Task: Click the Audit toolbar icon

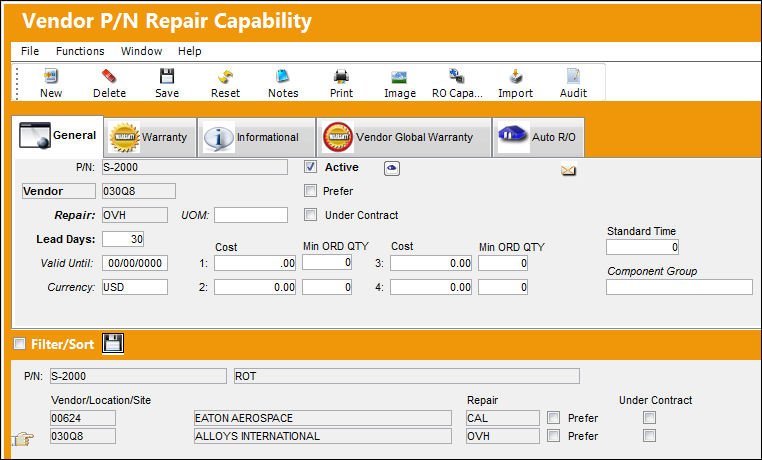Action: pos(573,76)
